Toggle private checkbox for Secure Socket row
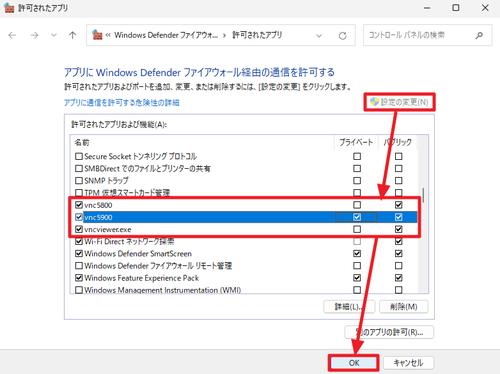This screenshot has height=374, width=500. [x=357, y=156]
